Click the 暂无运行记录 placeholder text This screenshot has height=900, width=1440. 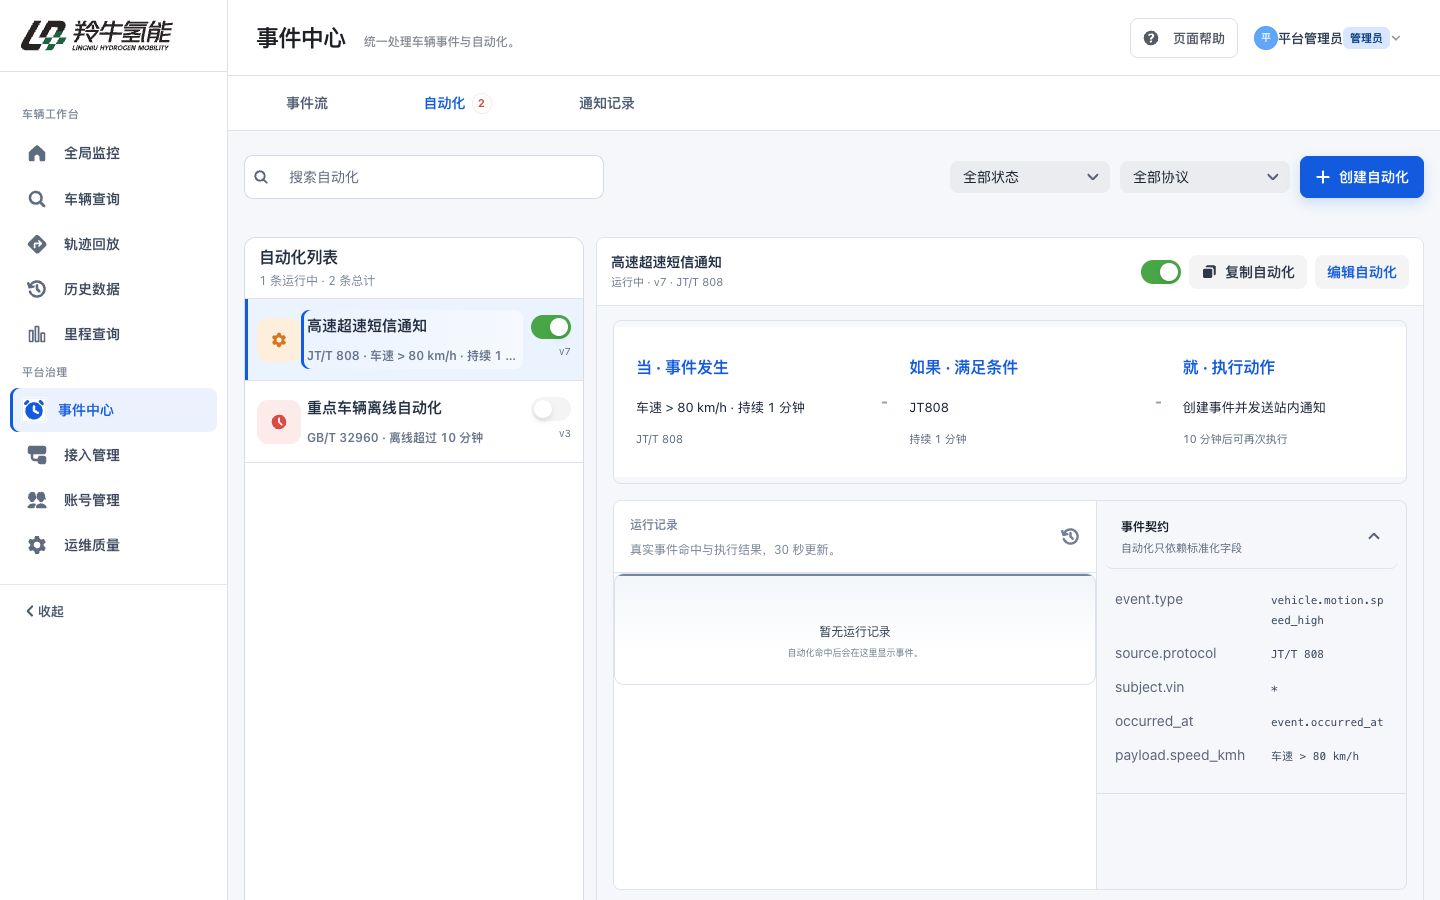click(855, 632)
